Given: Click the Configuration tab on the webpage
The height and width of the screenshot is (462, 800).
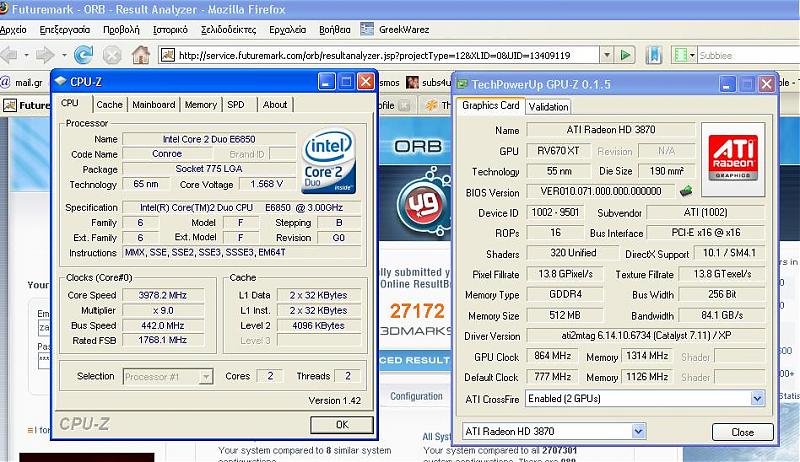Looking at the screenshot, I should point(416,396).
